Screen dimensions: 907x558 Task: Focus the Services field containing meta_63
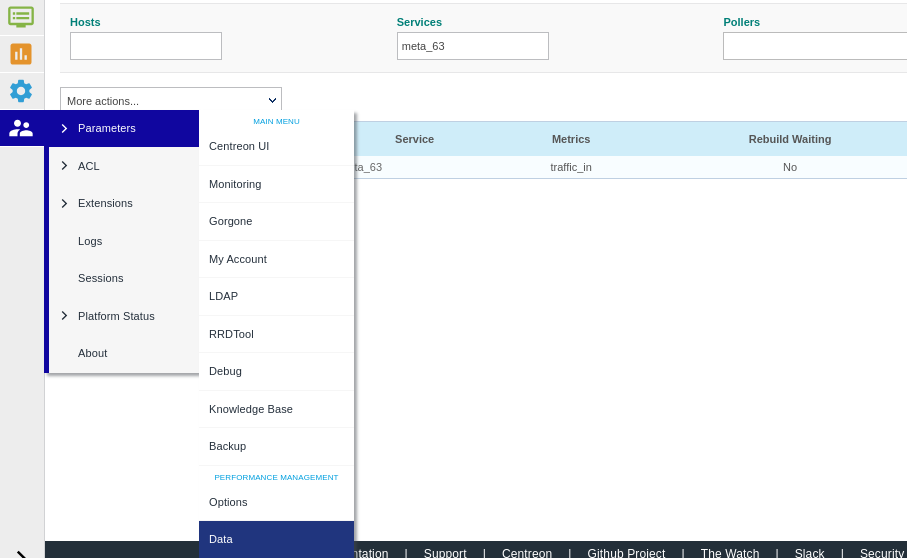pyautogui.click(x=472, y=46)
